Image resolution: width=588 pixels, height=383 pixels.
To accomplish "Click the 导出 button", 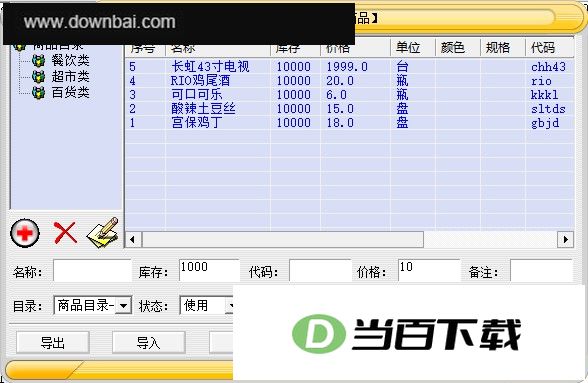I will [53, 342].
